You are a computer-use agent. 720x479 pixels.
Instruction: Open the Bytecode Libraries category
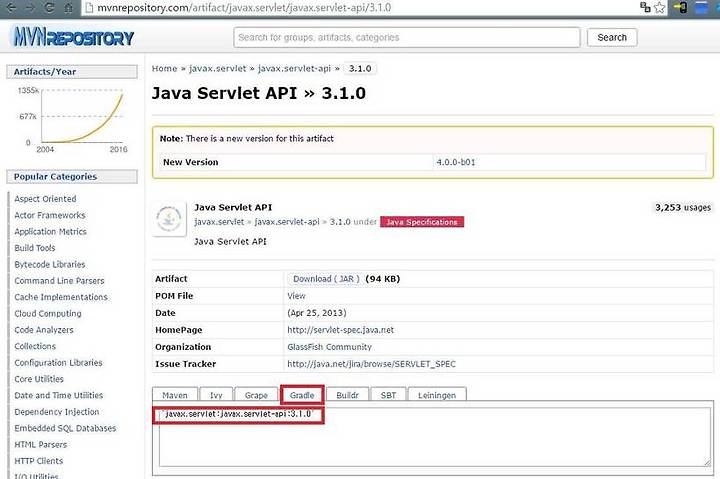pos(50,265)
